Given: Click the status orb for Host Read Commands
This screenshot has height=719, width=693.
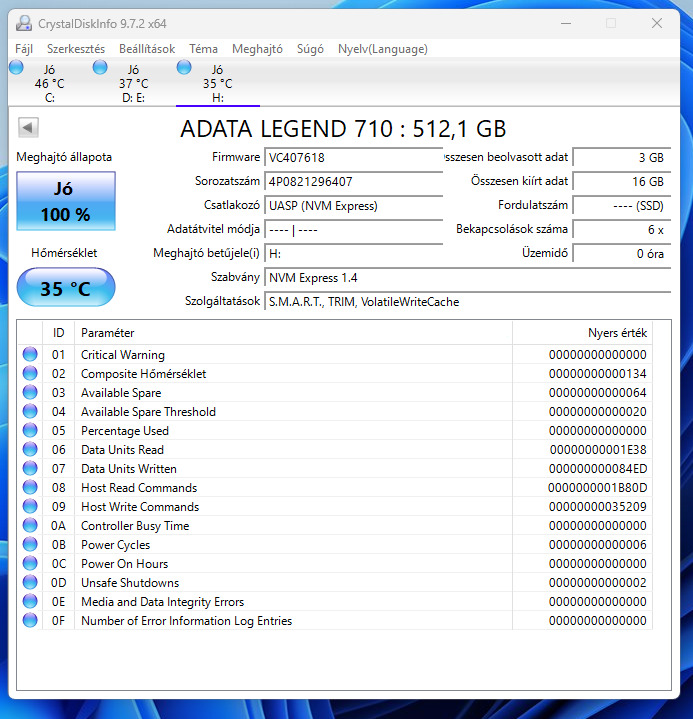Looking at the screenshot, I should [30, 487].
